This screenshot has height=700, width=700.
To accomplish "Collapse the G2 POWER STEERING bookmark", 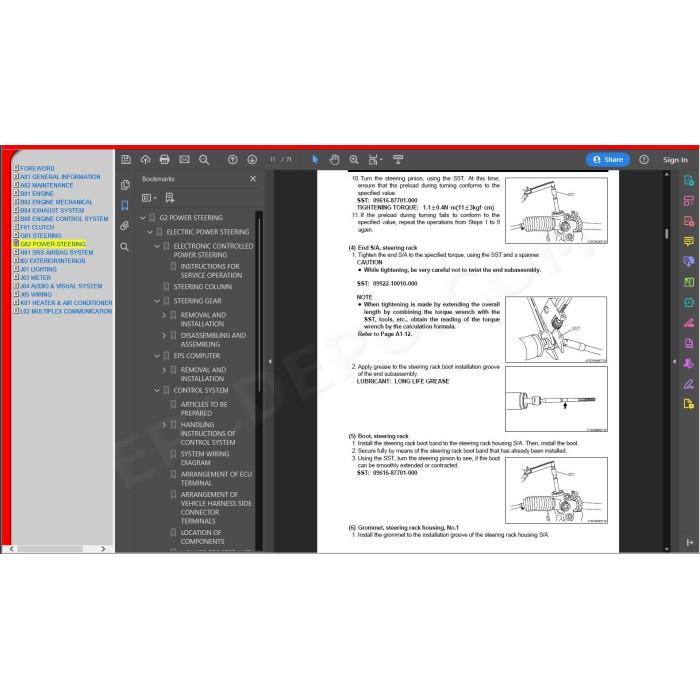I will click(x=143, y=218).
